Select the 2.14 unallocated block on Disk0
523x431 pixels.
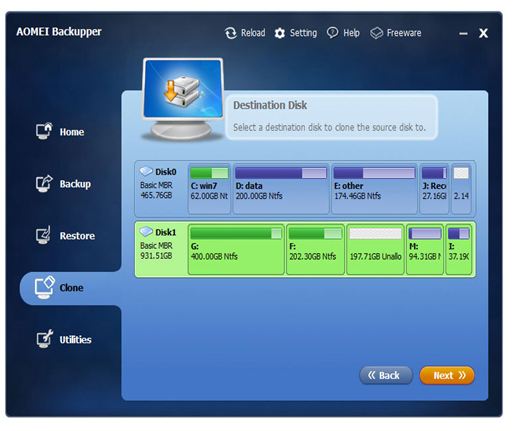tap(461, 188)
